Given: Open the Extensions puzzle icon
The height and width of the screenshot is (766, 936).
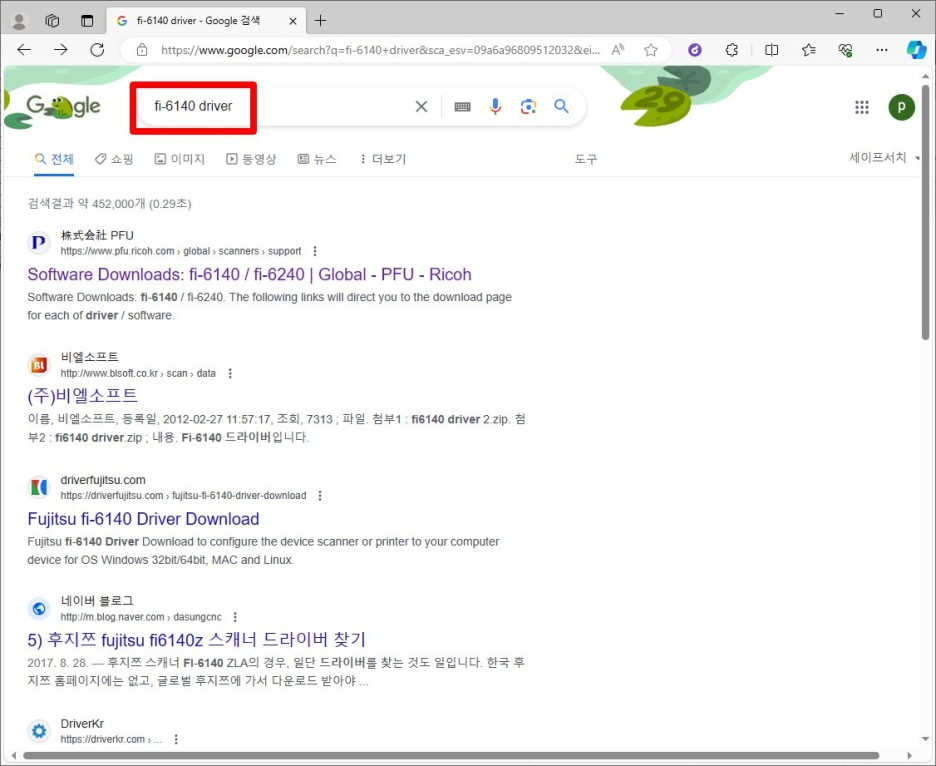Looking at the screenshot, I should (732, 50).
